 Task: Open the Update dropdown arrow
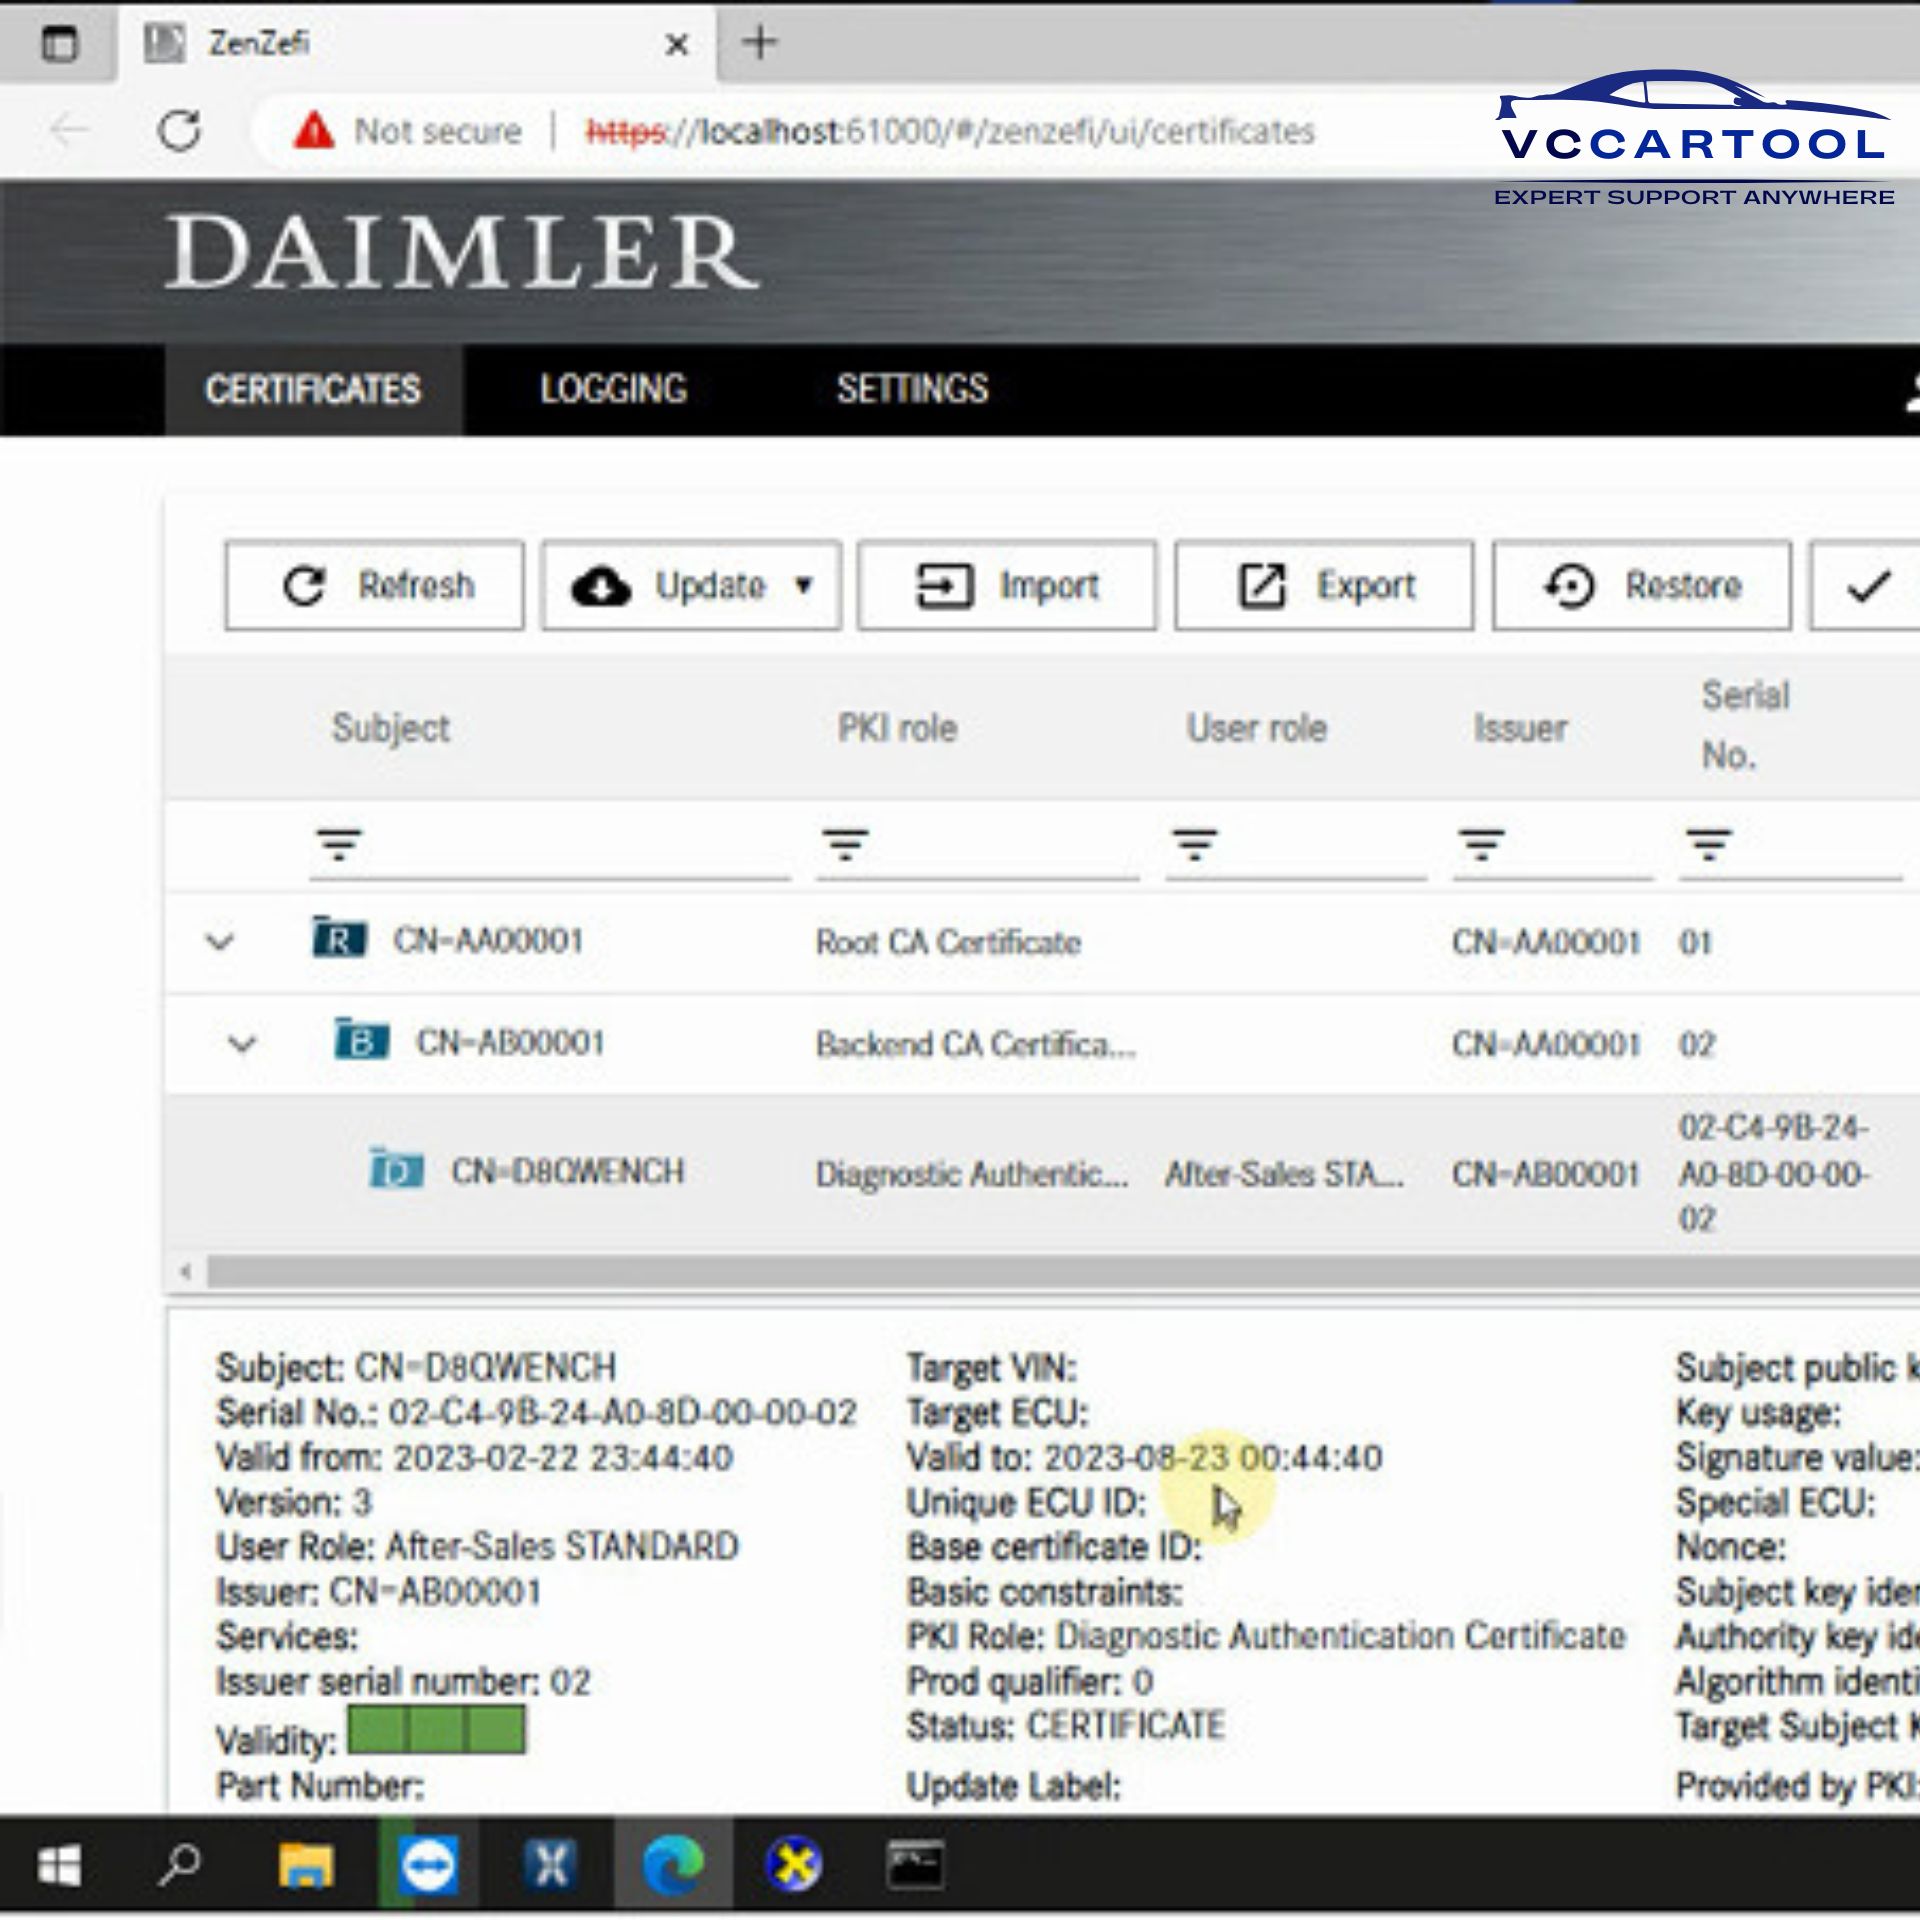pos(804,586)
